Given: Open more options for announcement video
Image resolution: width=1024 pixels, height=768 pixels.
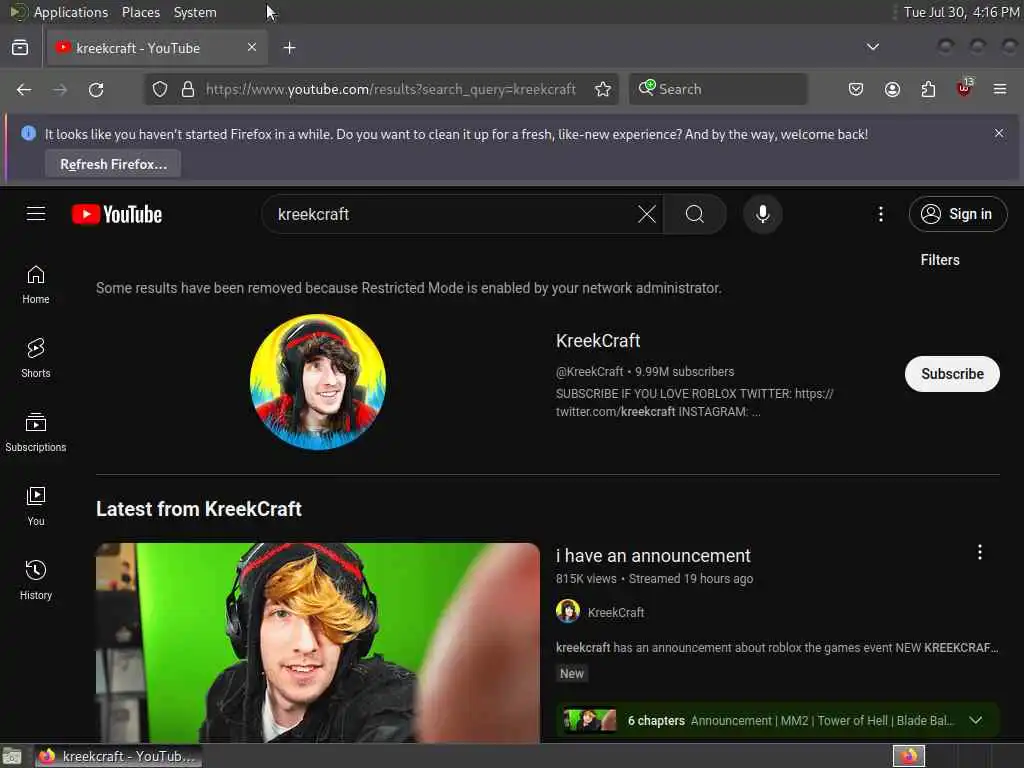Looking at the screenshot, I should [x=980, y=552].
